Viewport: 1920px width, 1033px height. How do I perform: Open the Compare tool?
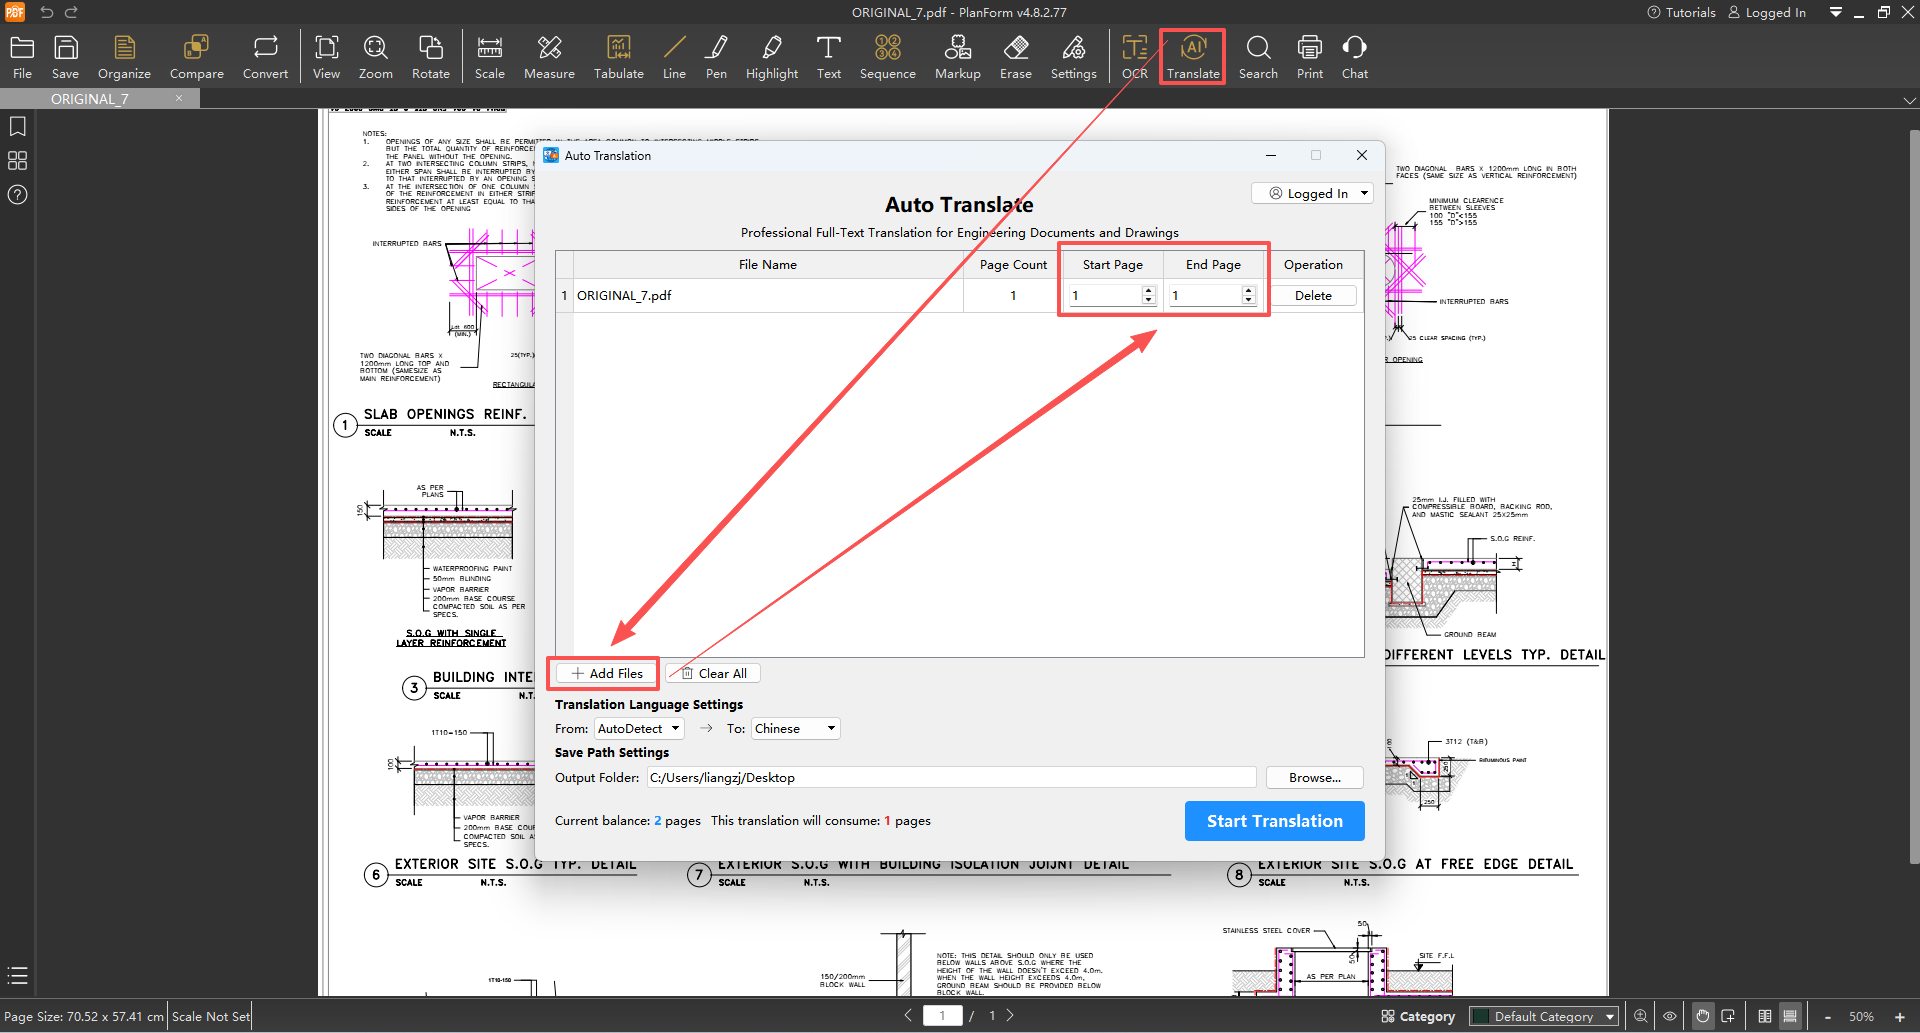point(196,58)
